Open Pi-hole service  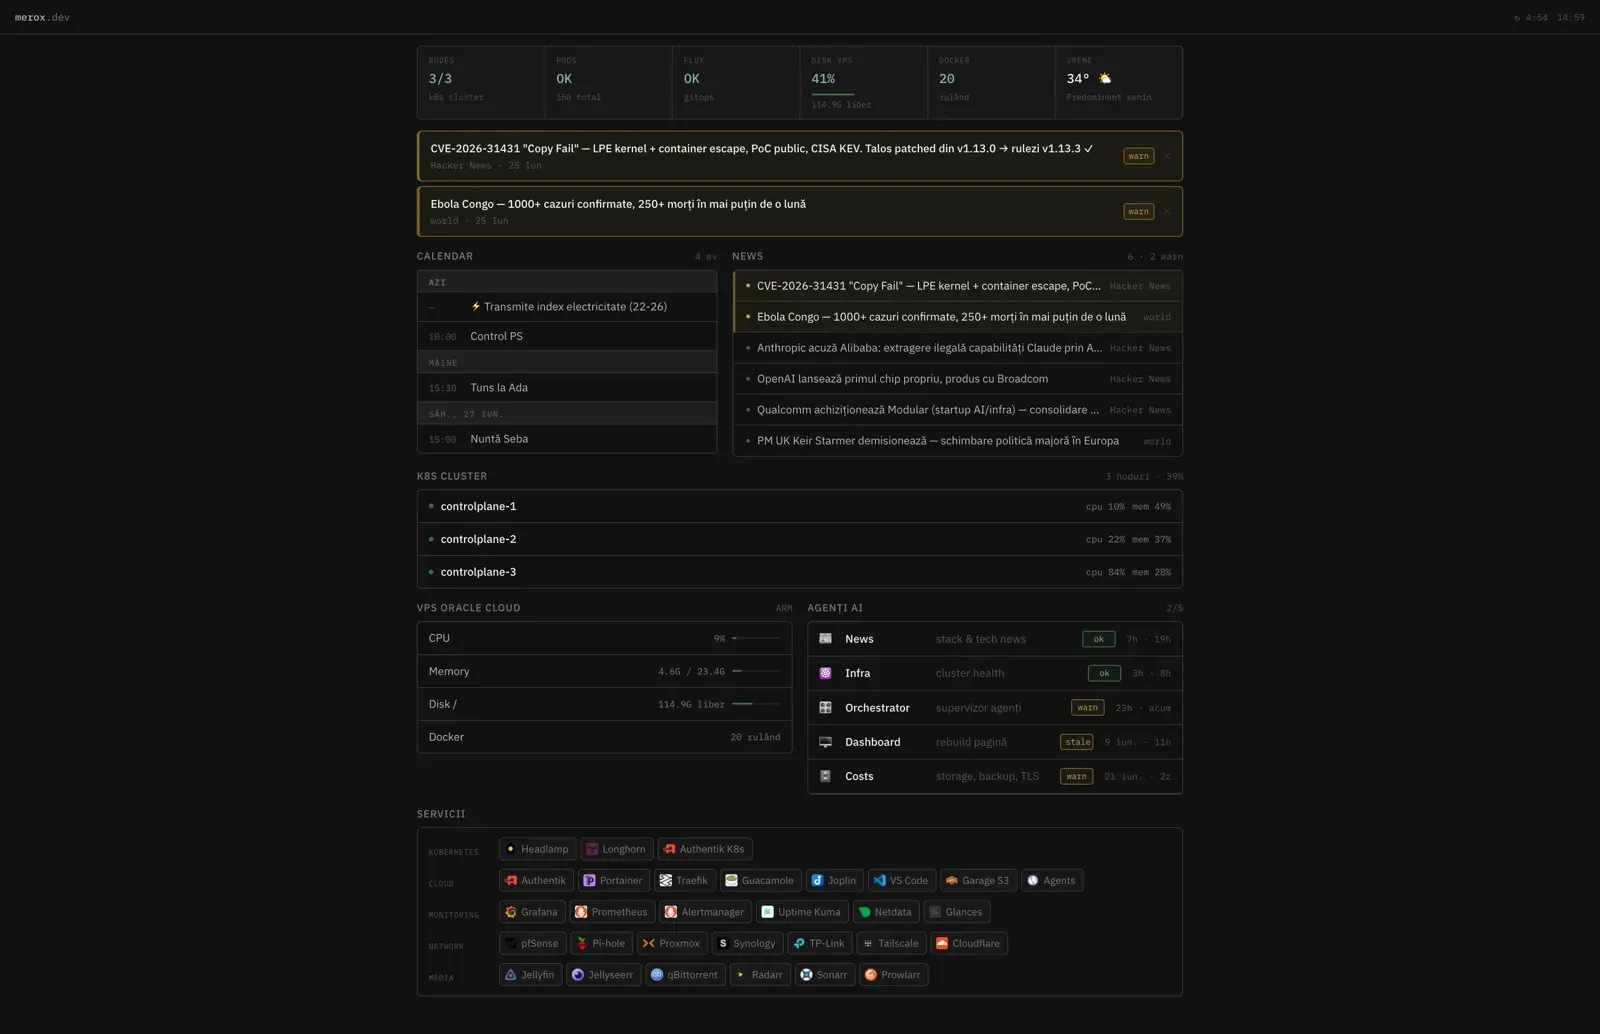click(602, 943)
